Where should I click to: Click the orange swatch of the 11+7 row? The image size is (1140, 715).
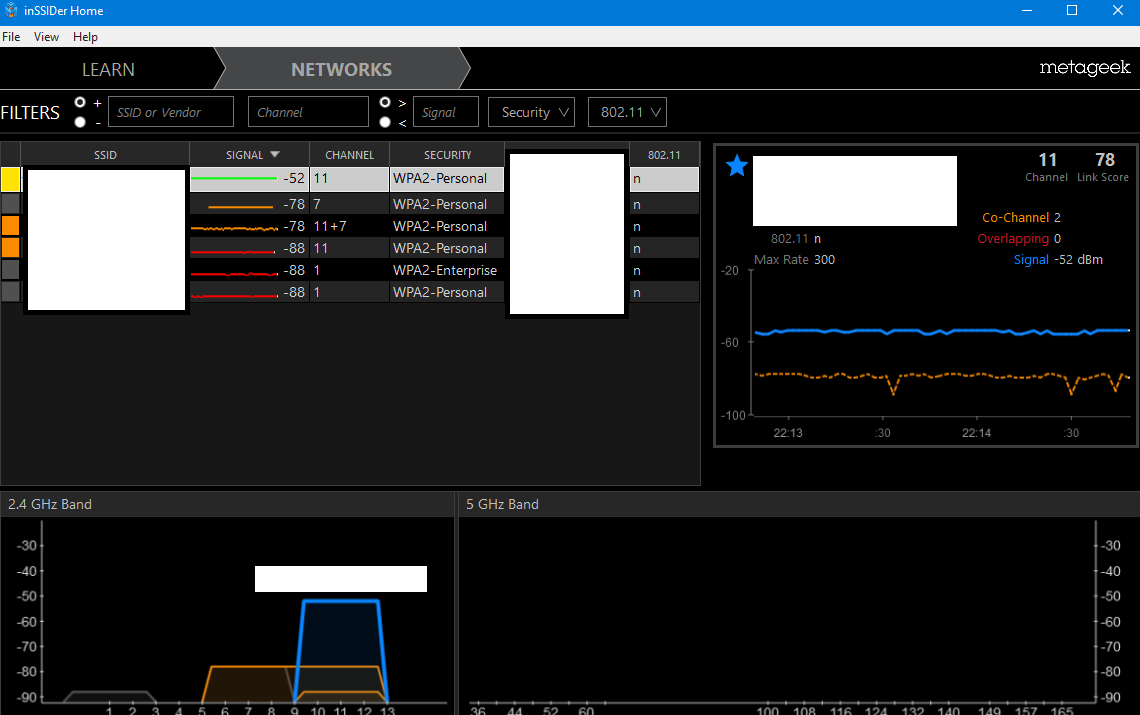tap(10, 225)
